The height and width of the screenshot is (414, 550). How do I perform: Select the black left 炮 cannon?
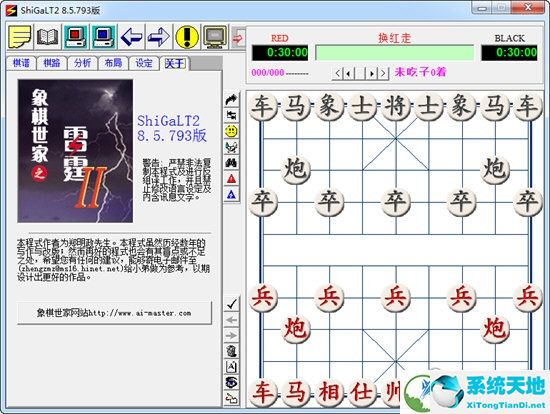296,169
